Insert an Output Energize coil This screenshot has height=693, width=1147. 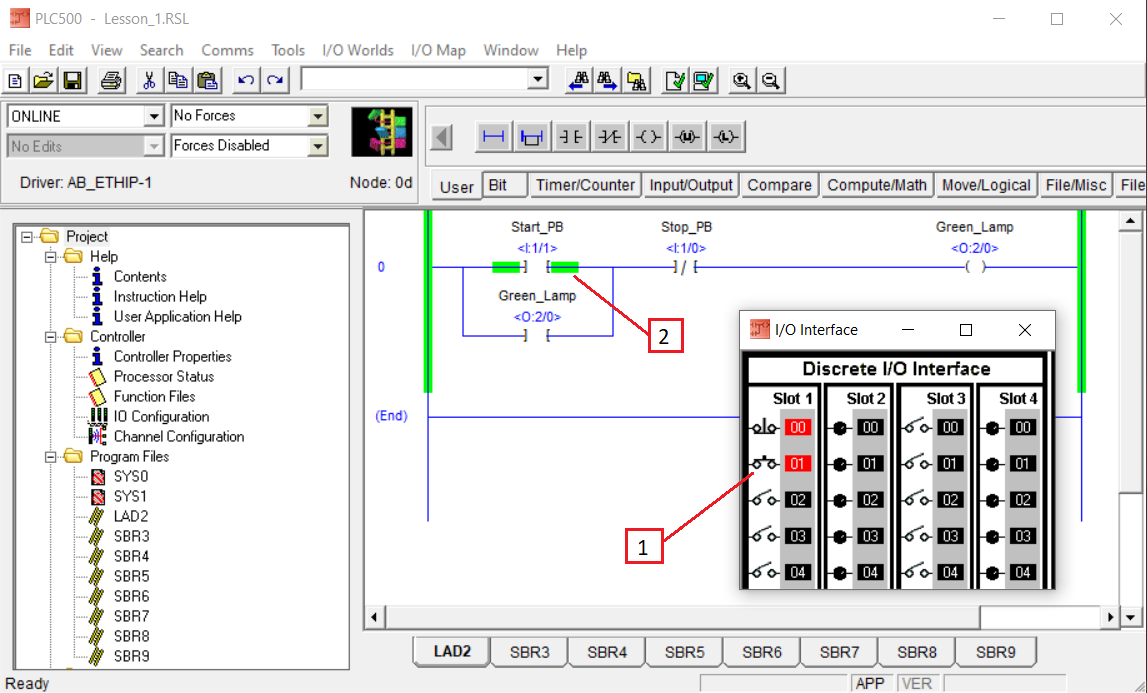pos(648,137)
